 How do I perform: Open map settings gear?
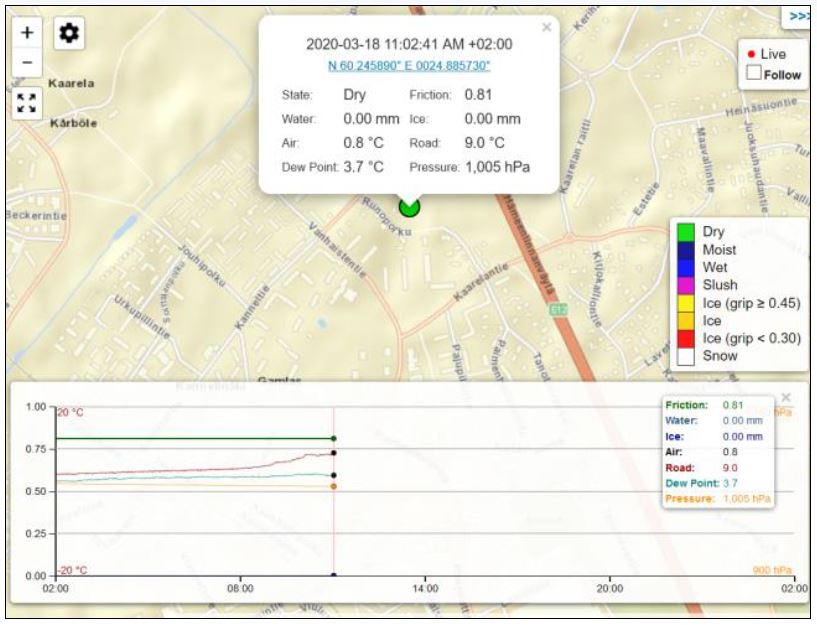69,33
